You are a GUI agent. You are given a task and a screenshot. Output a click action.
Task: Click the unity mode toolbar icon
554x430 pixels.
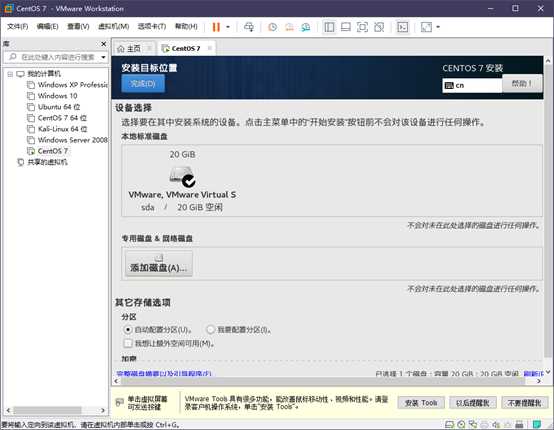(379, 27)
